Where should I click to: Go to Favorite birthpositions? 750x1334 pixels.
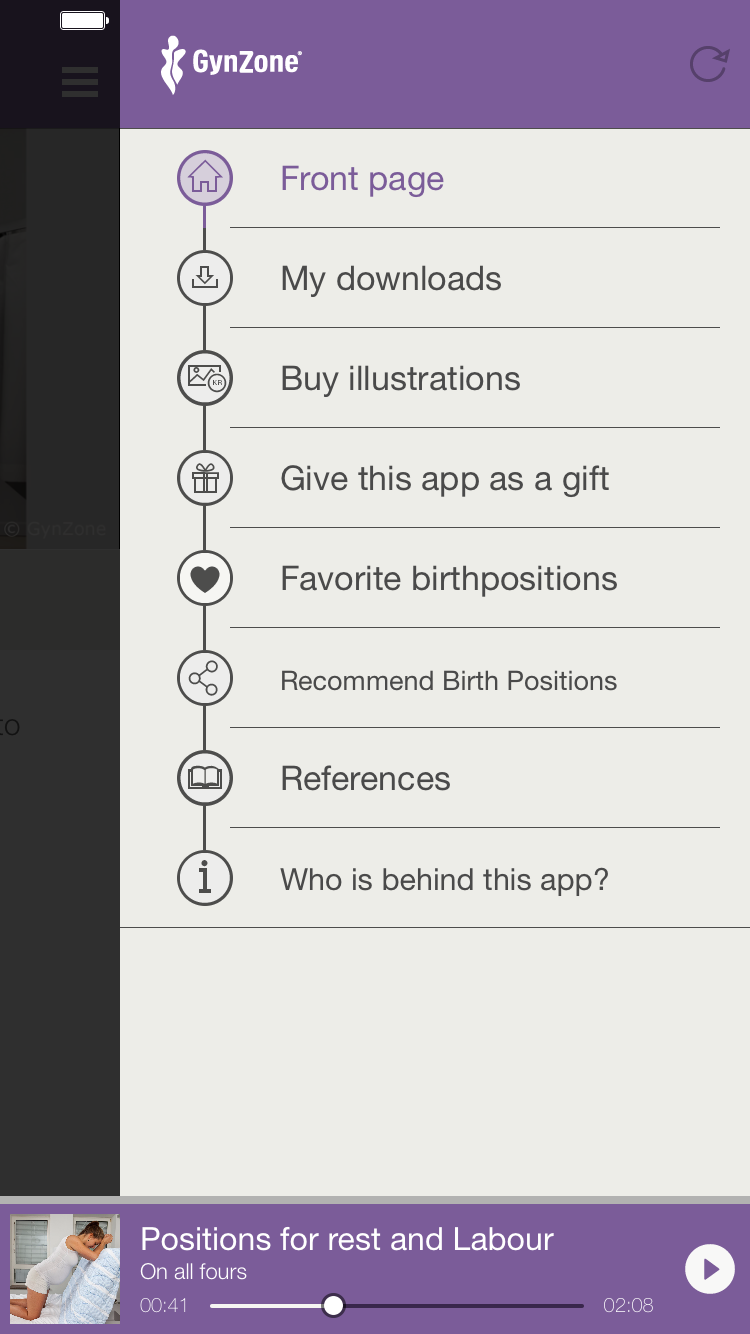[x=449, y=579]
